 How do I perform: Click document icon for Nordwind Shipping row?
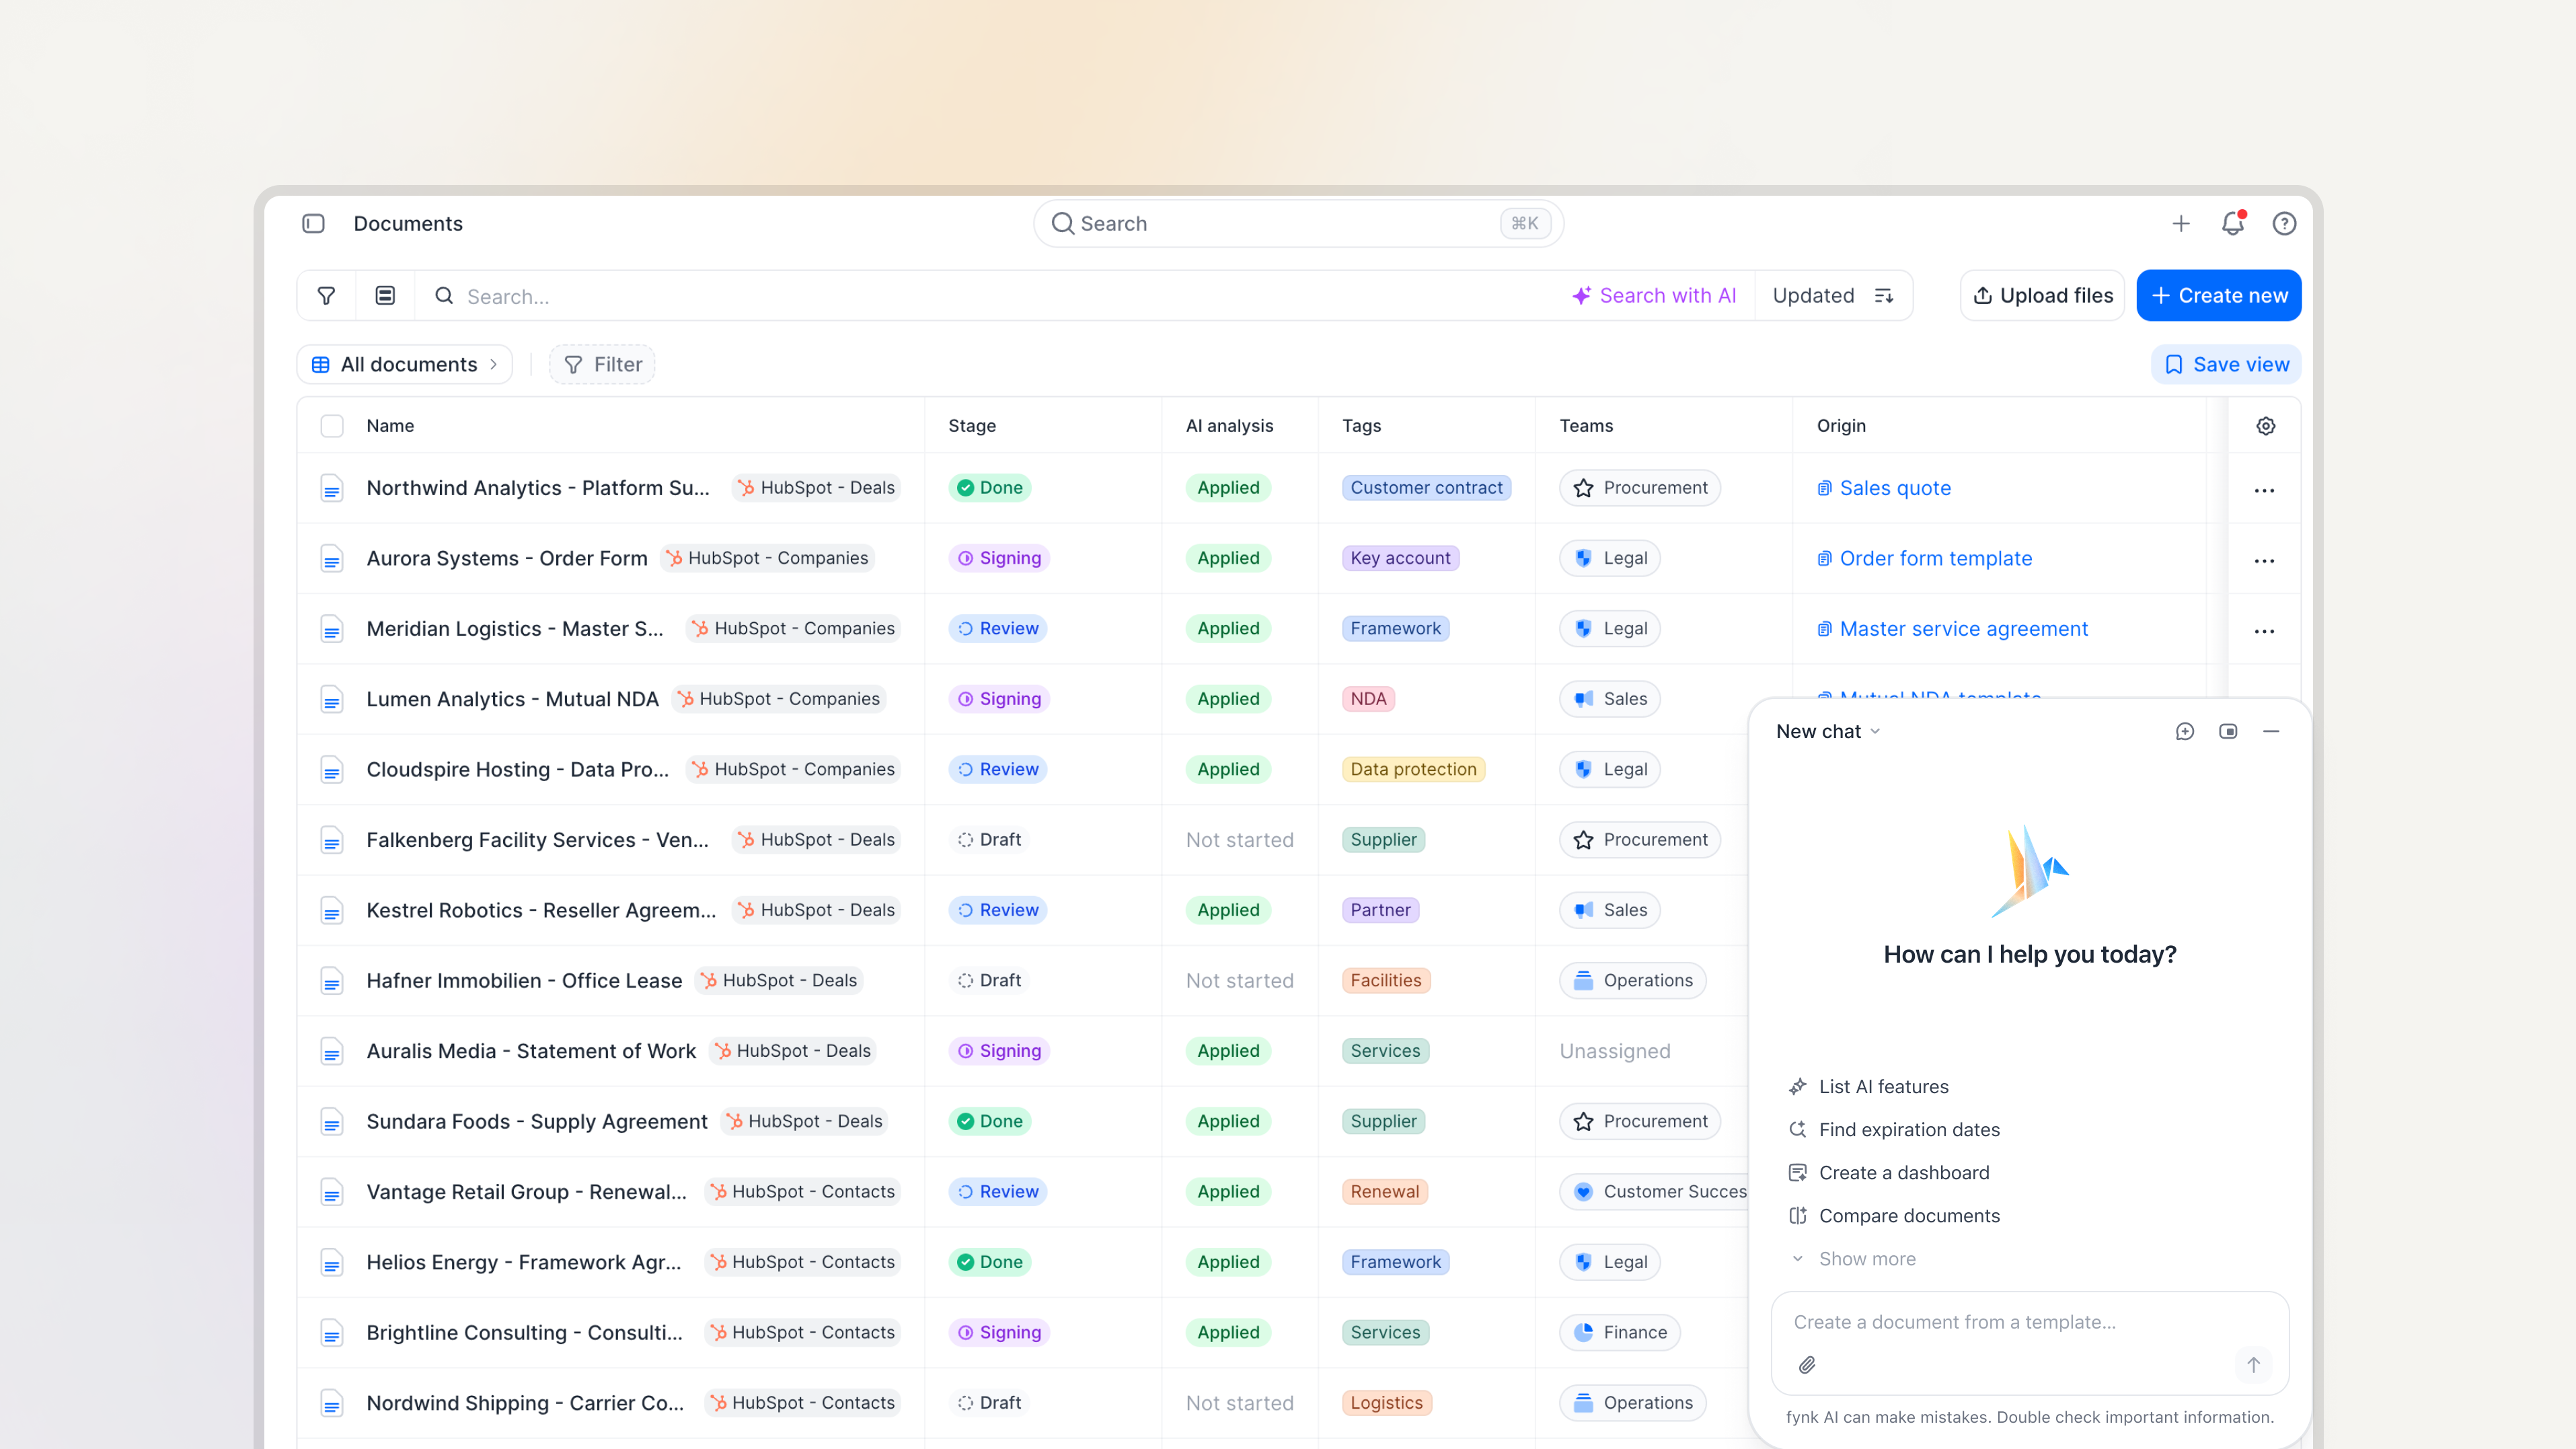(x=332, y=1404)
